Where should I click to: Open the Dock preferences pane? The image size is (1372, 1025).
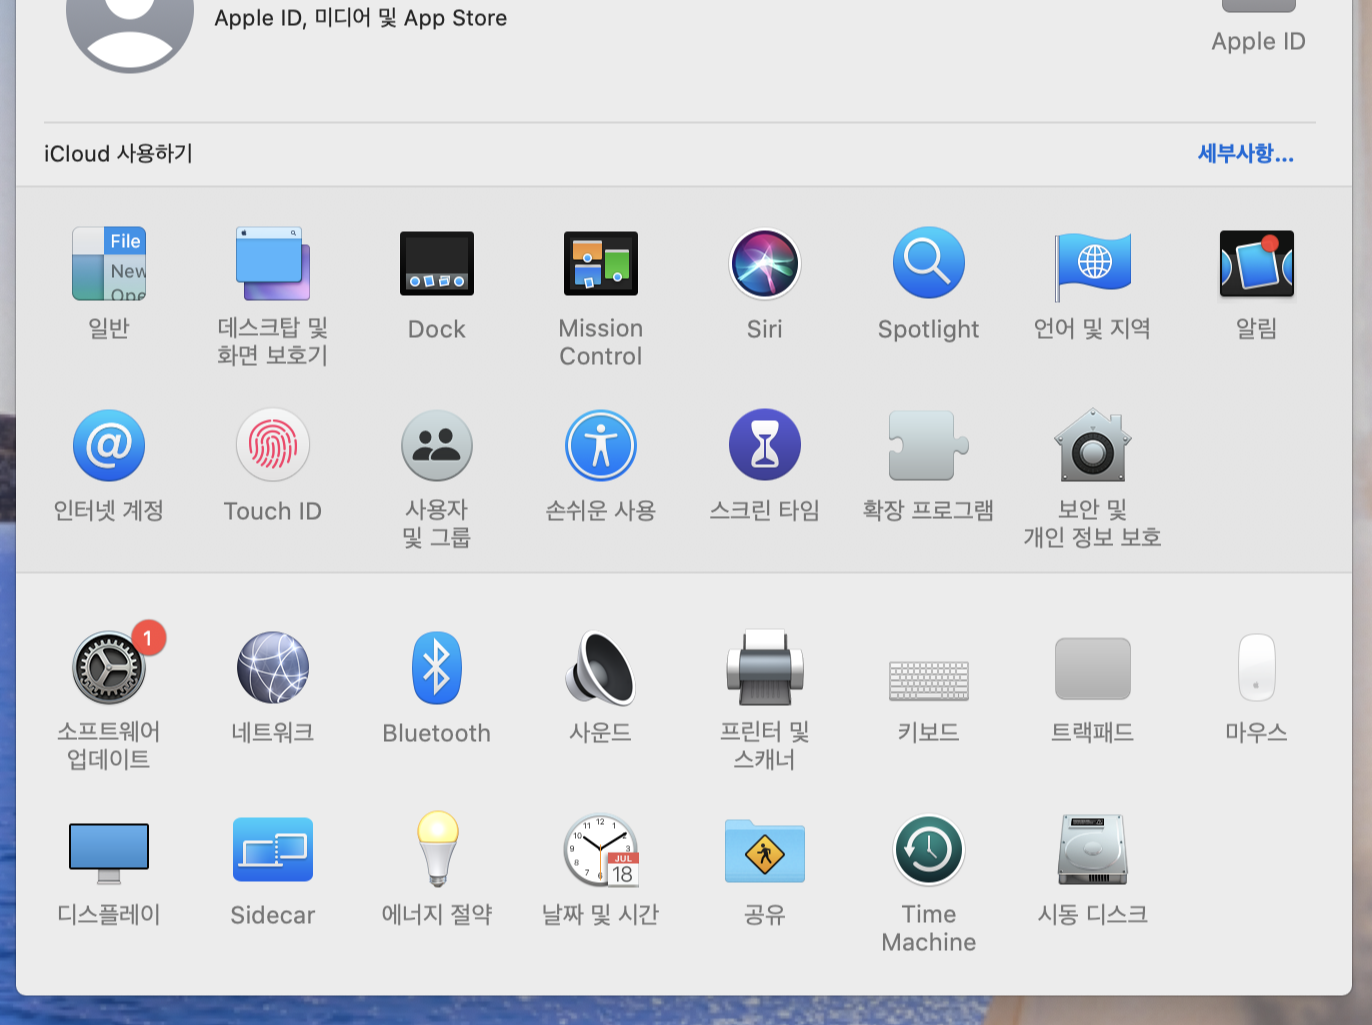point(437,264)
